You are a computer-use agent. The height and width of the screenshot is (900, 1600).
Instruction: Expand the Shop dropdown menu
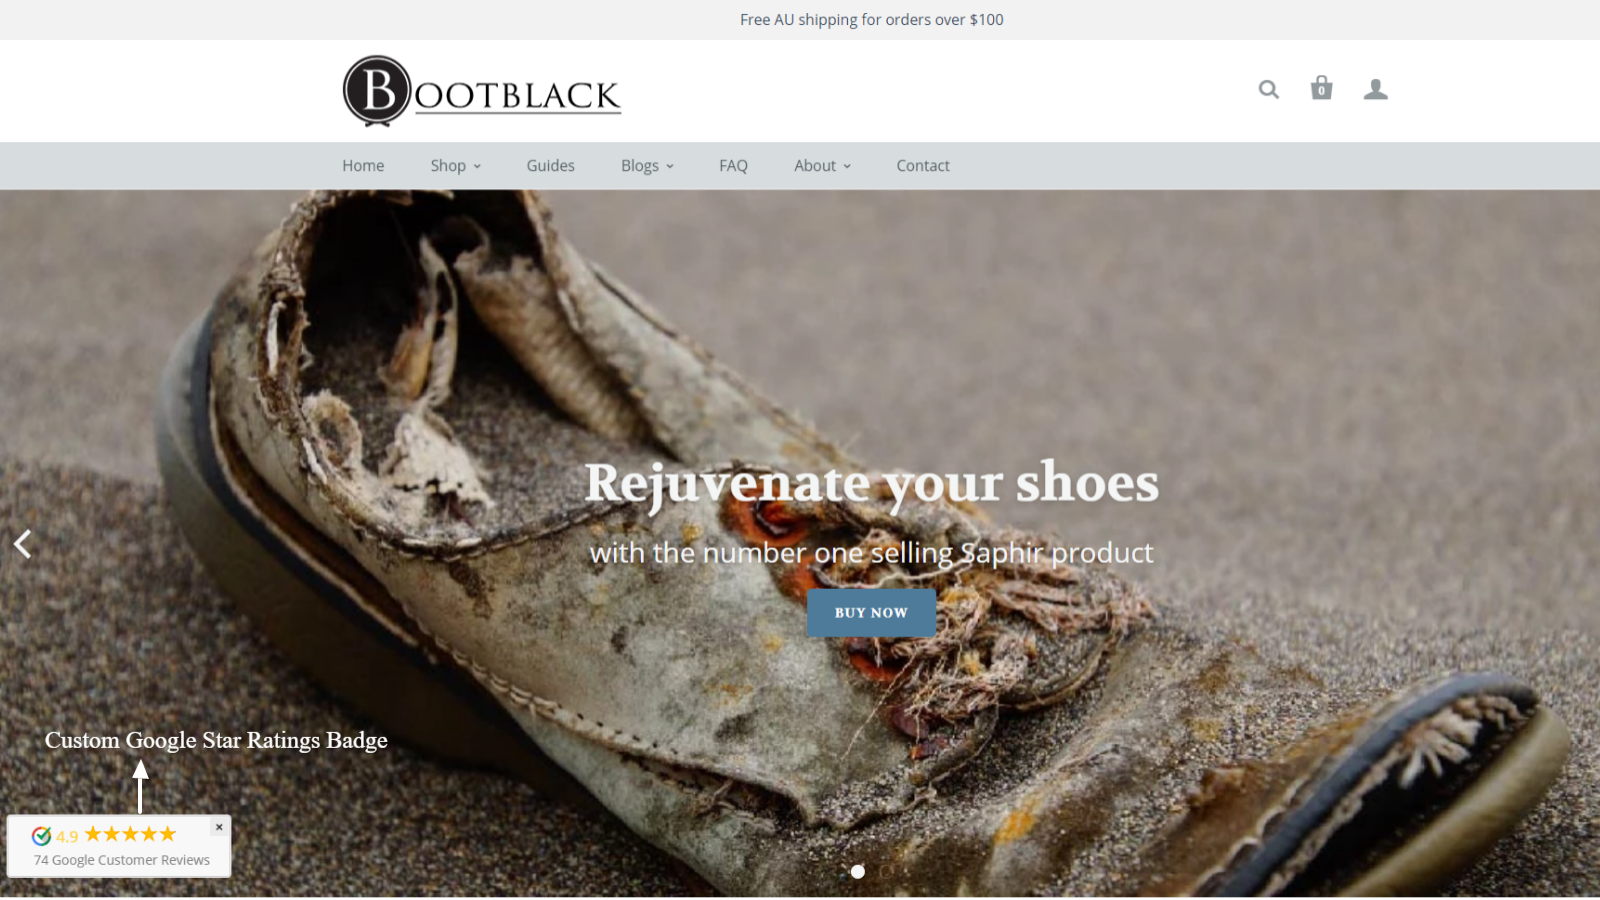[x=455, y=166]
